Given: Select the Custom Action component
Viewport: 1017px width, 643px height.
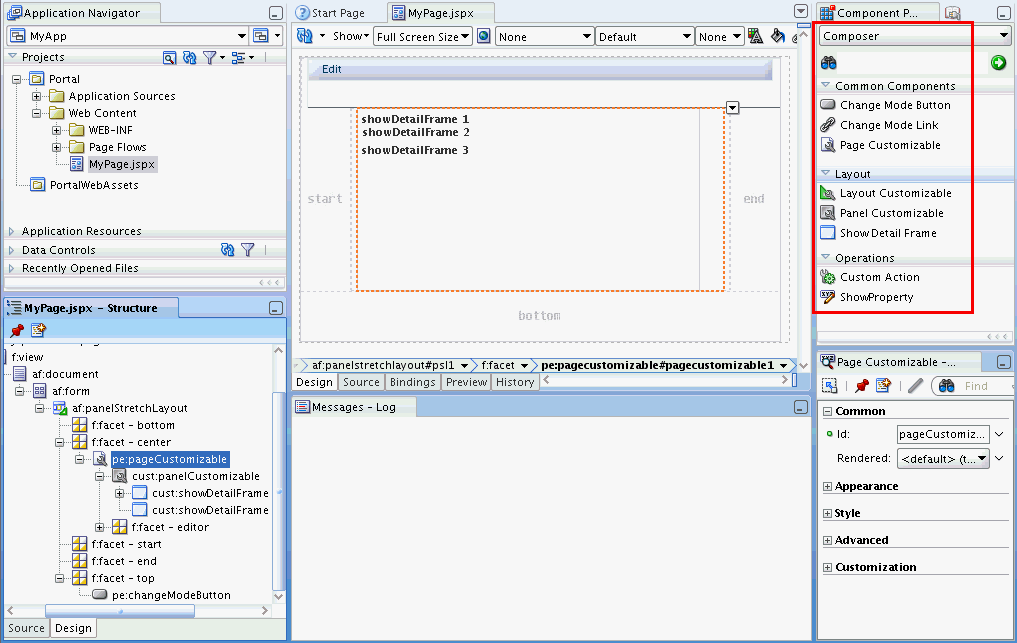Looking at the screenshot, I should point(870,277).
